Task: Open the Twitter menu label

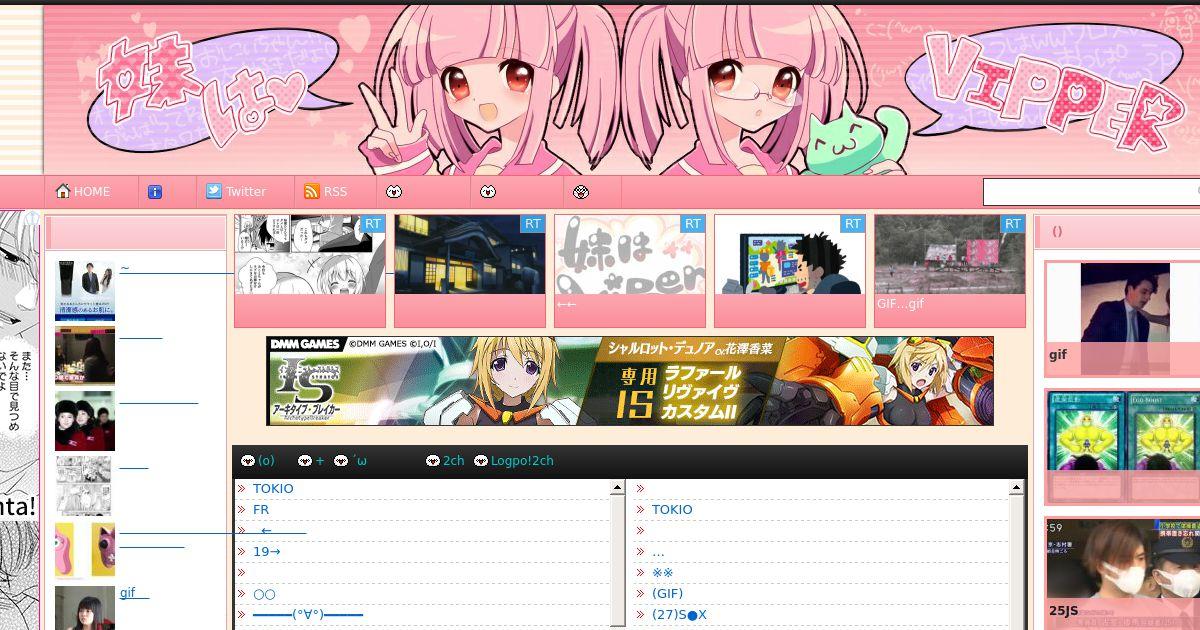Action: pos(246,192)
